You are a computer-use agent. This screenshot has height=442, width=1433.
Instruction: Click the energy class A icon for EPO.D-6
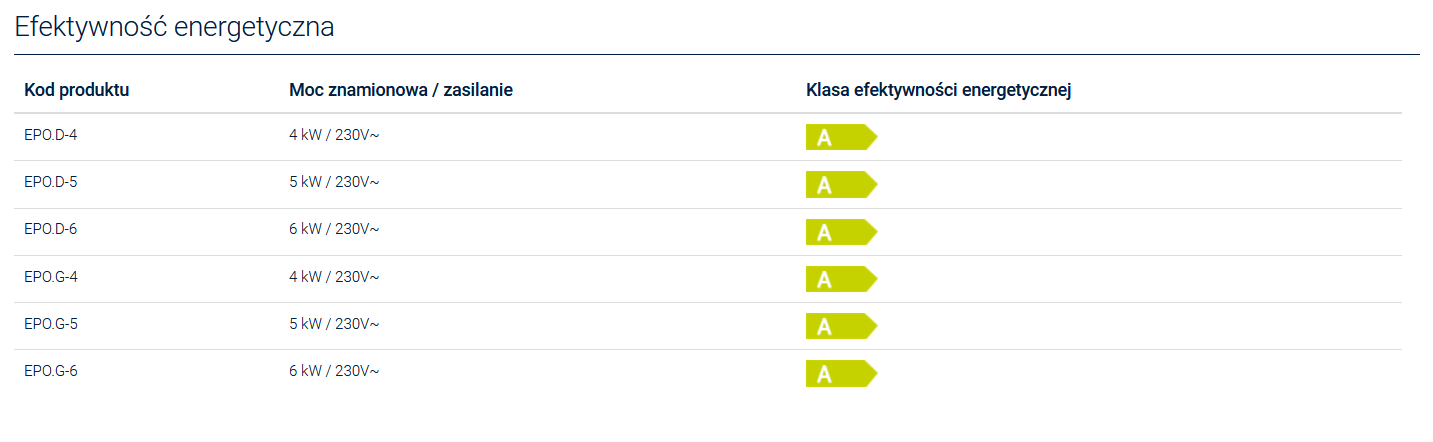[840, 232]
